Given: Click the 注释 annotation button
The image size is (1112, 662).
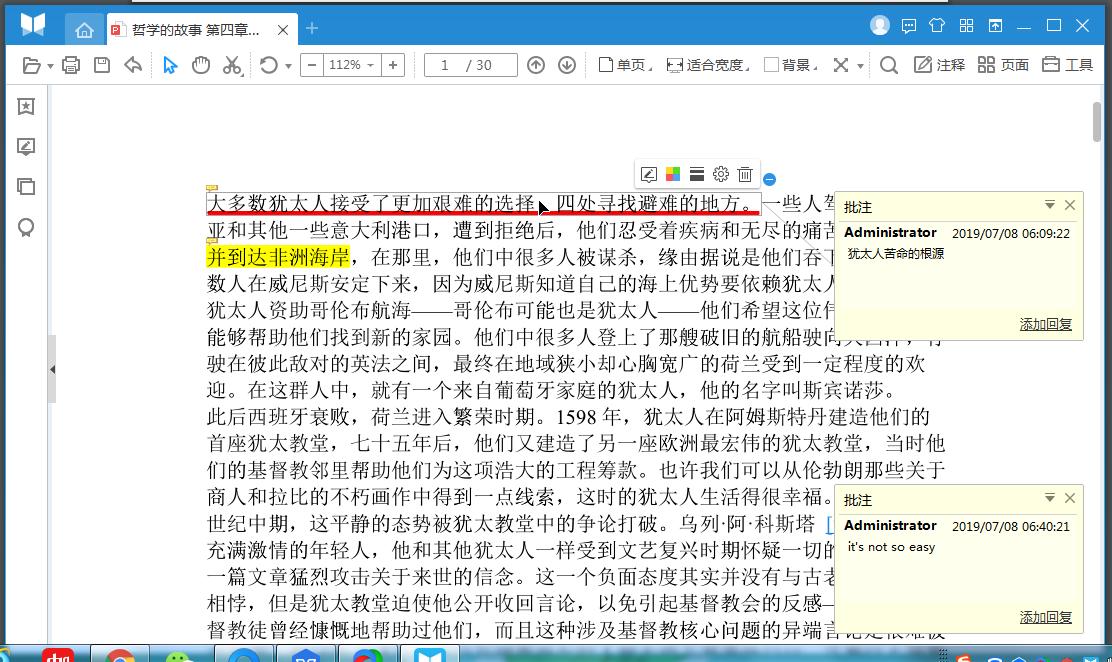Looking at the screenshot, I should 938,65.
